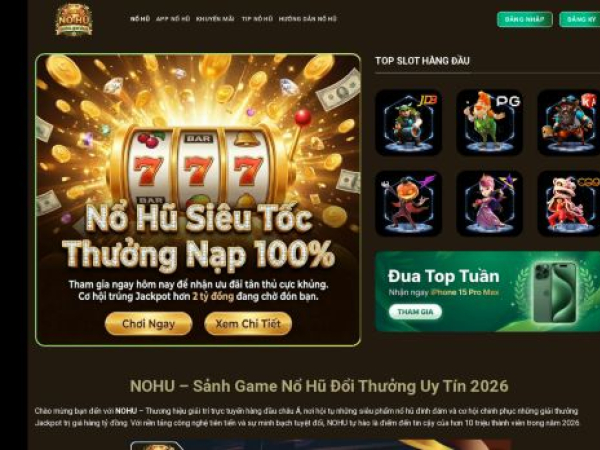
Task: Open the Hướng Dẫn Nổ Hũ menu item
Action: tap(308, 19)
